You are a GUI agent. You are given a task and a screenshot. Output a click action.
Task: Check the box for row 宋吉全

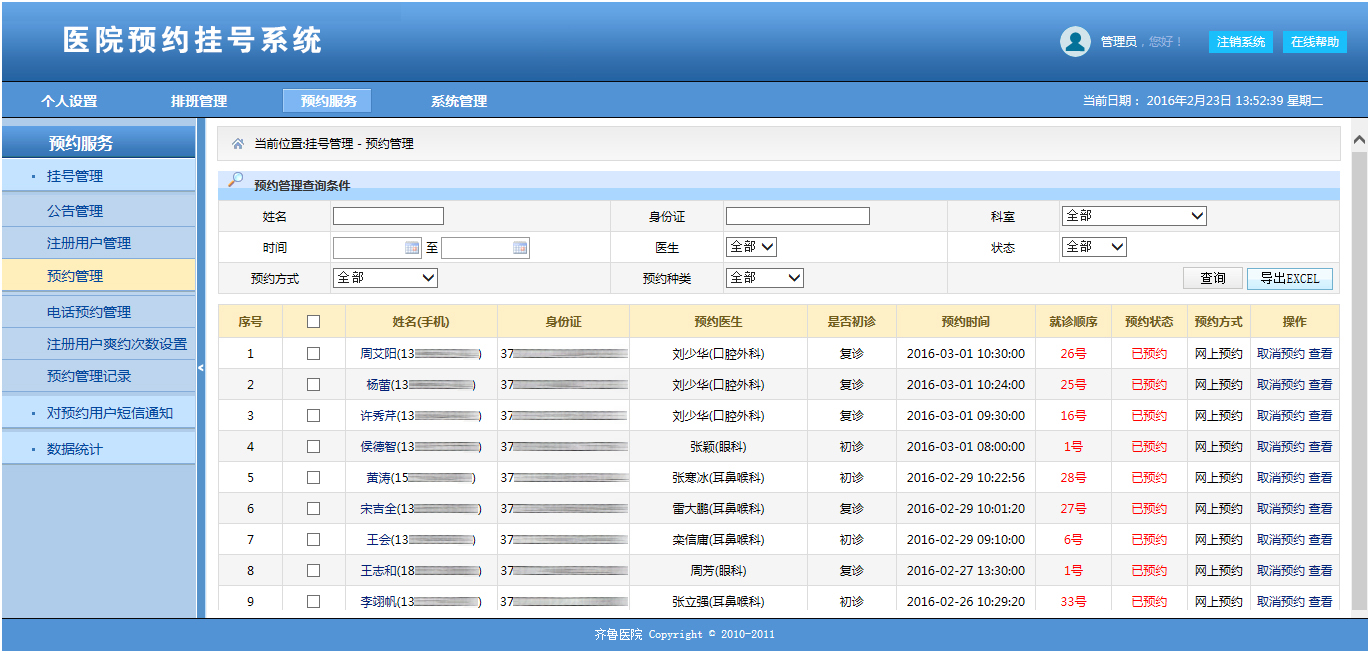click(313, 509)
